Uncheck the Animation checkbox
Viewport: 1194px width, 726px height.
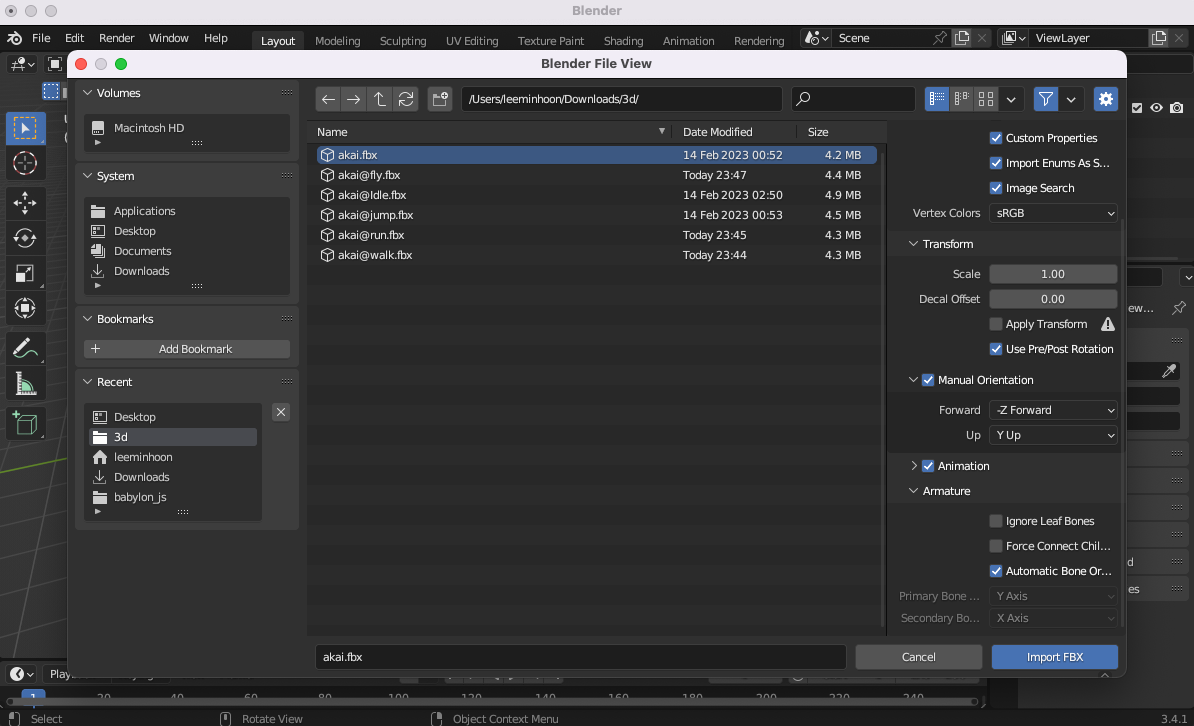coord(927,466)
